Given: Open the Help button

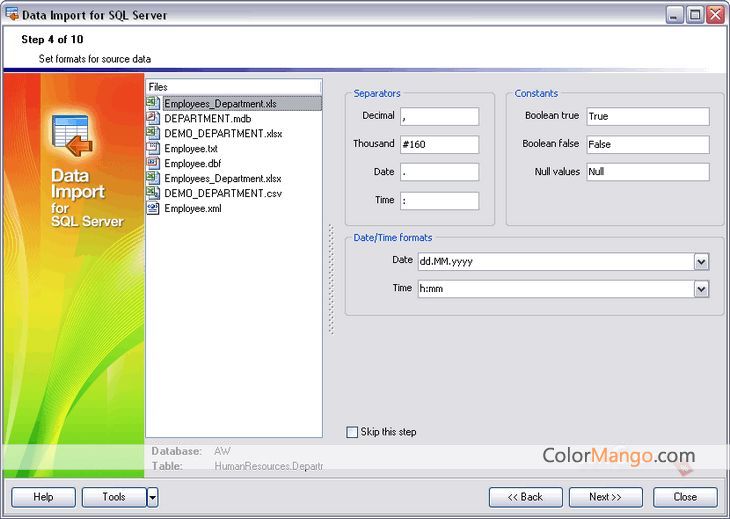Looking at the screenshot, I should click(43, 497).
